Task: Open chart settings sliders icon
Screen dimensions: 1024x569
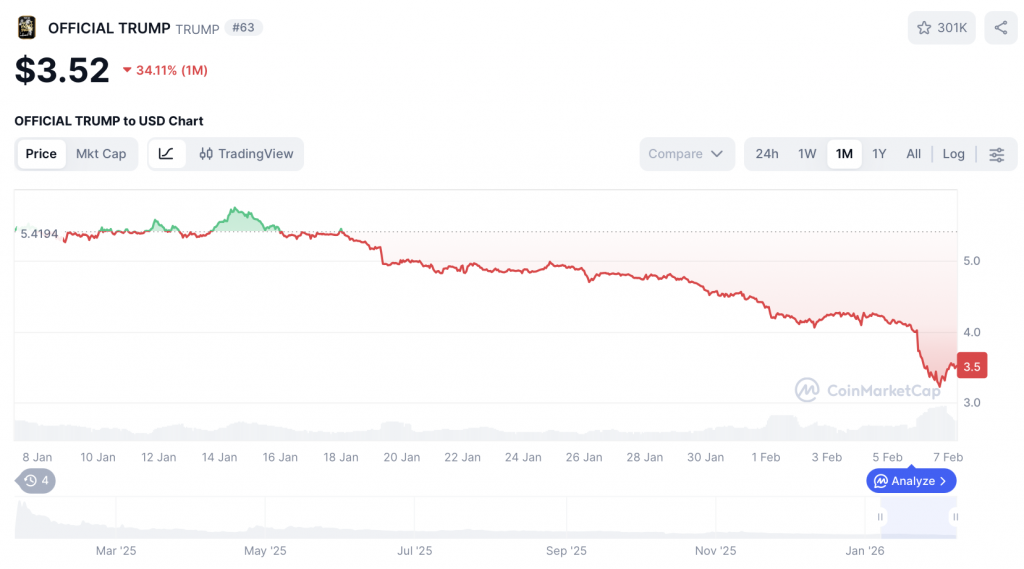Action: (x=996, y=154)
